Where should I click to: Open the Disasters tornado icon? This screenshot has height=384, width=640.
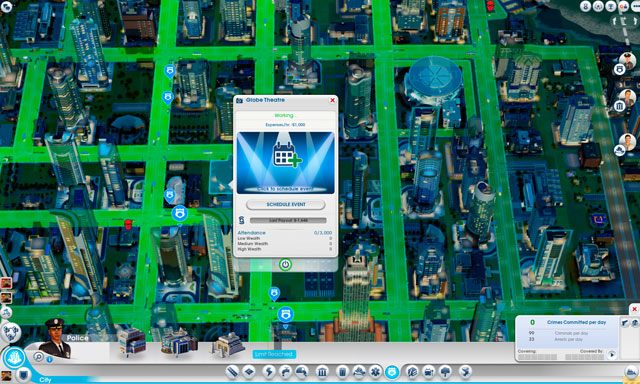point(465,372)
